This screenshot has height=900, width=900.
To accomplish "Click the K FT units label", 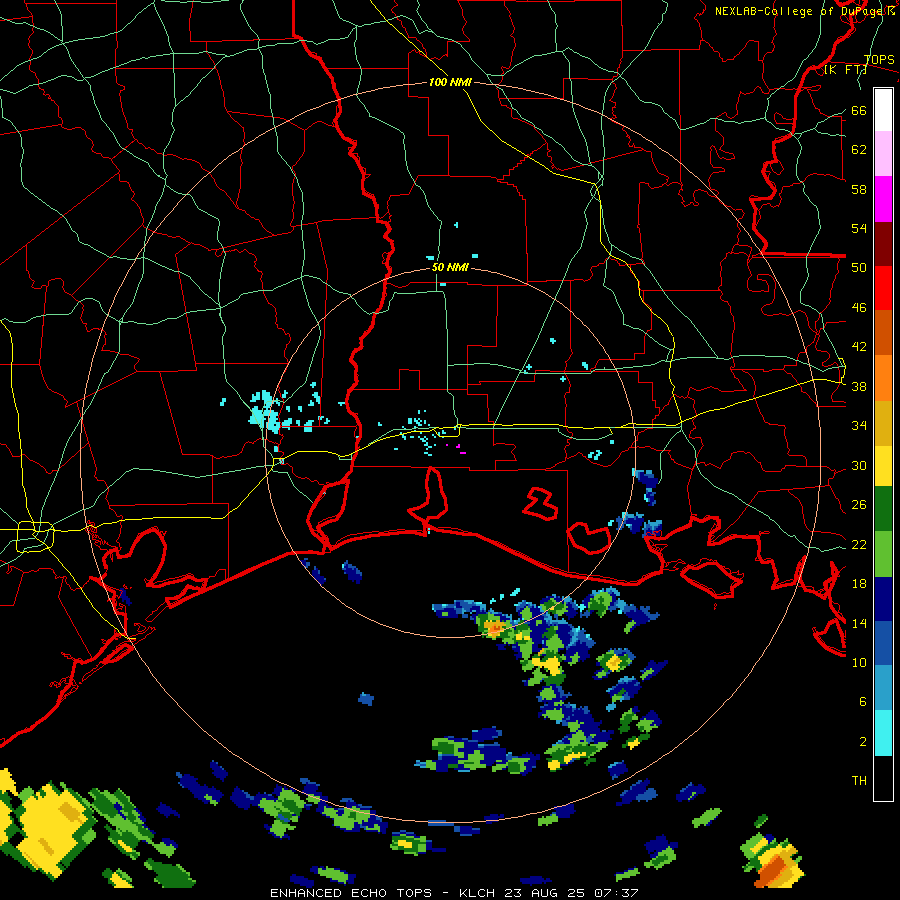I will 846,70.
